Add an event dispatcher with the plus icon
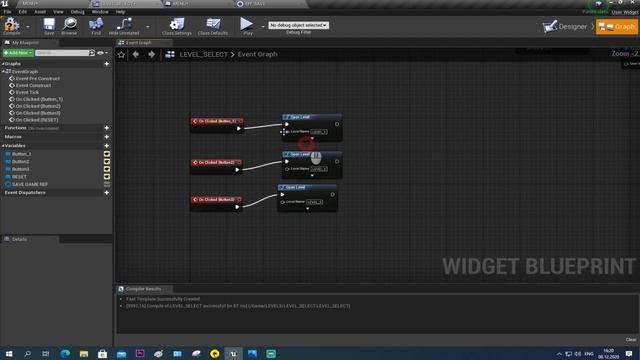The image size is (640, 360). pos(107,193)
